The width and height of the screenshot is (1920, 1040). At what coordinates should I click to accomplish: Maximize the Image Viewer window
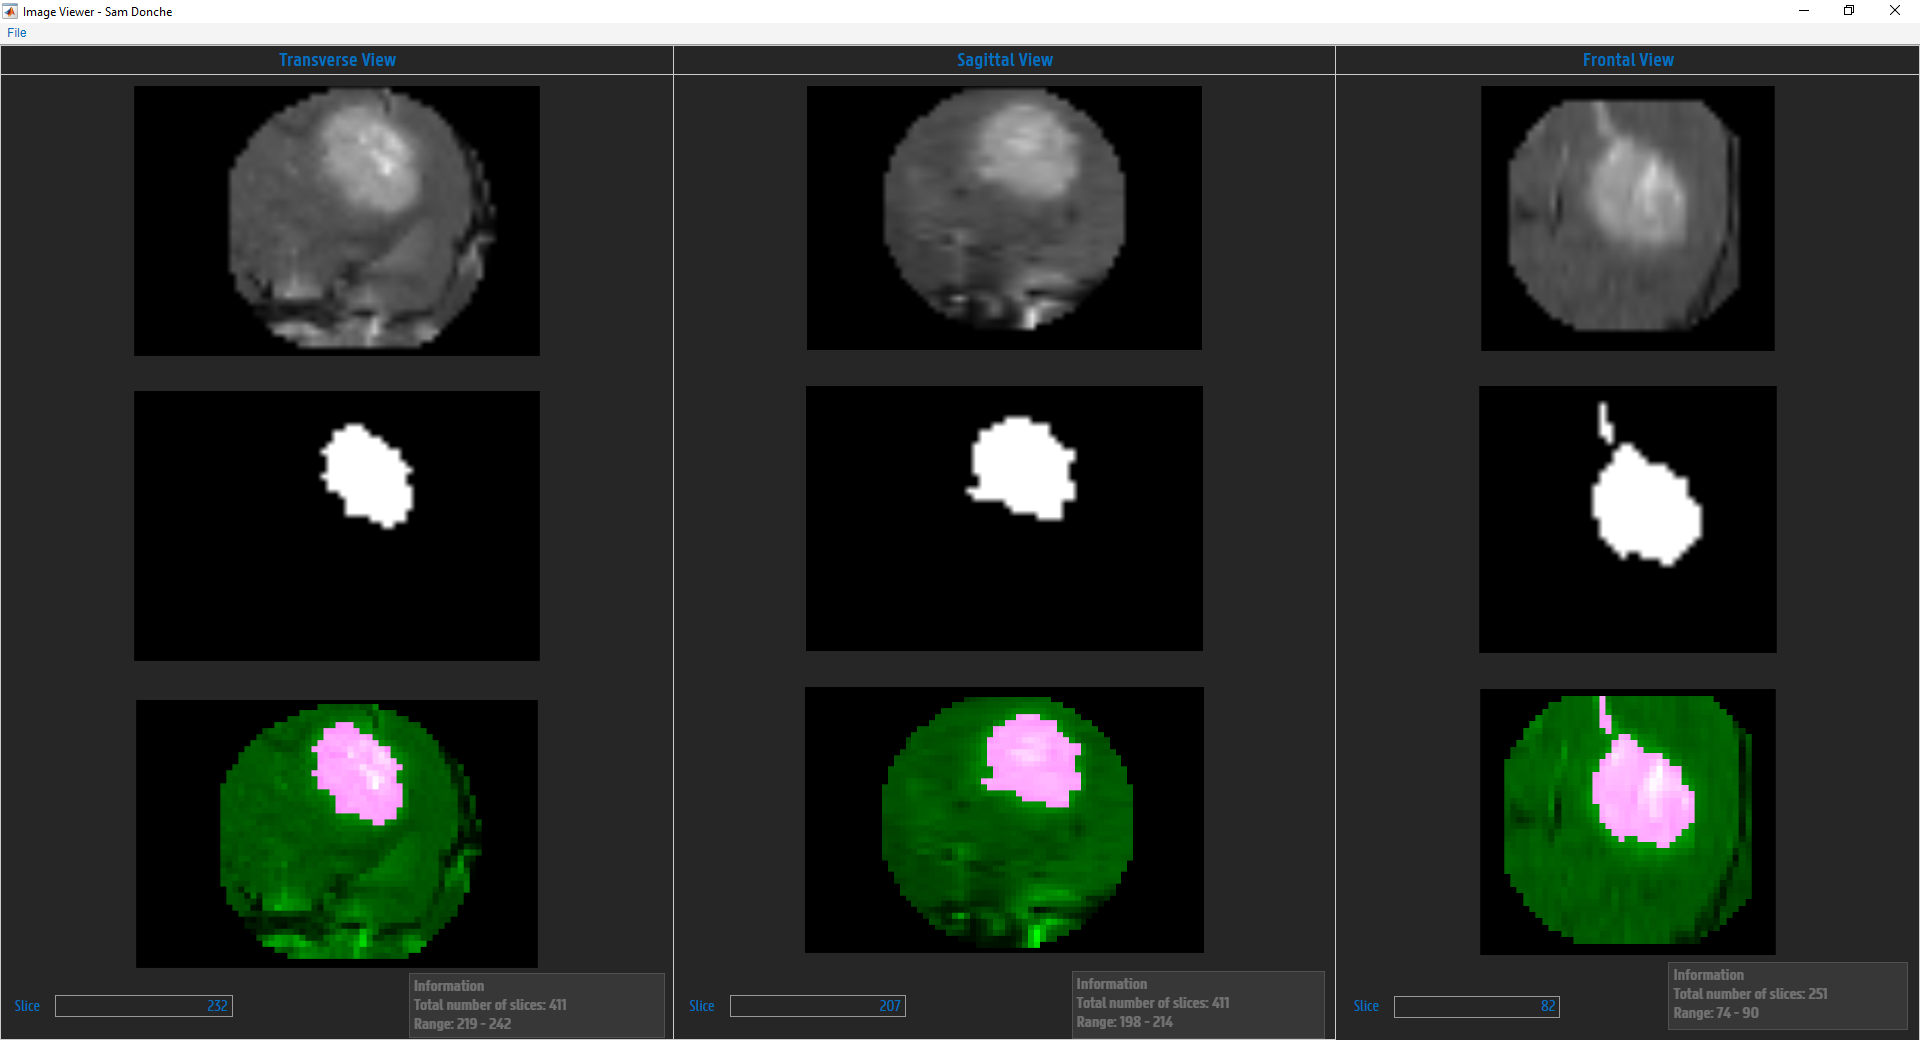1849,11
